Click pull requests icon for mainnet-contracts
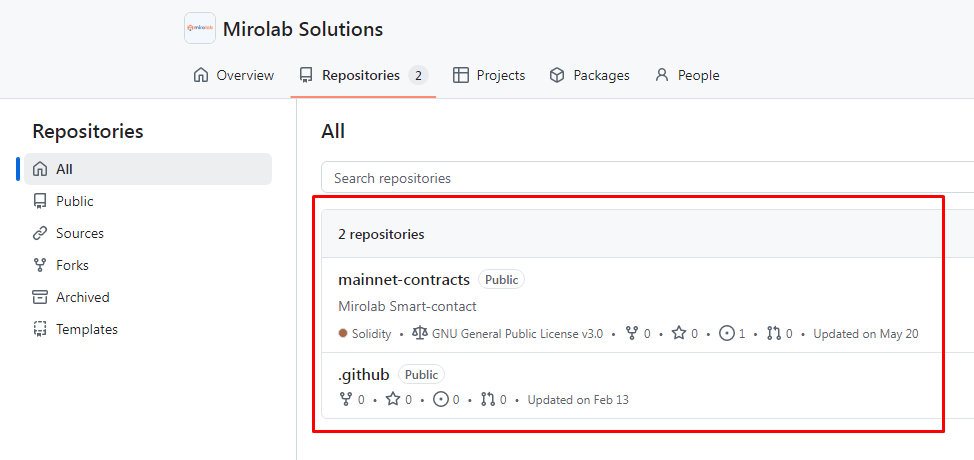Image resolution: width=974 pixels, height=460 pixels. 774,334
